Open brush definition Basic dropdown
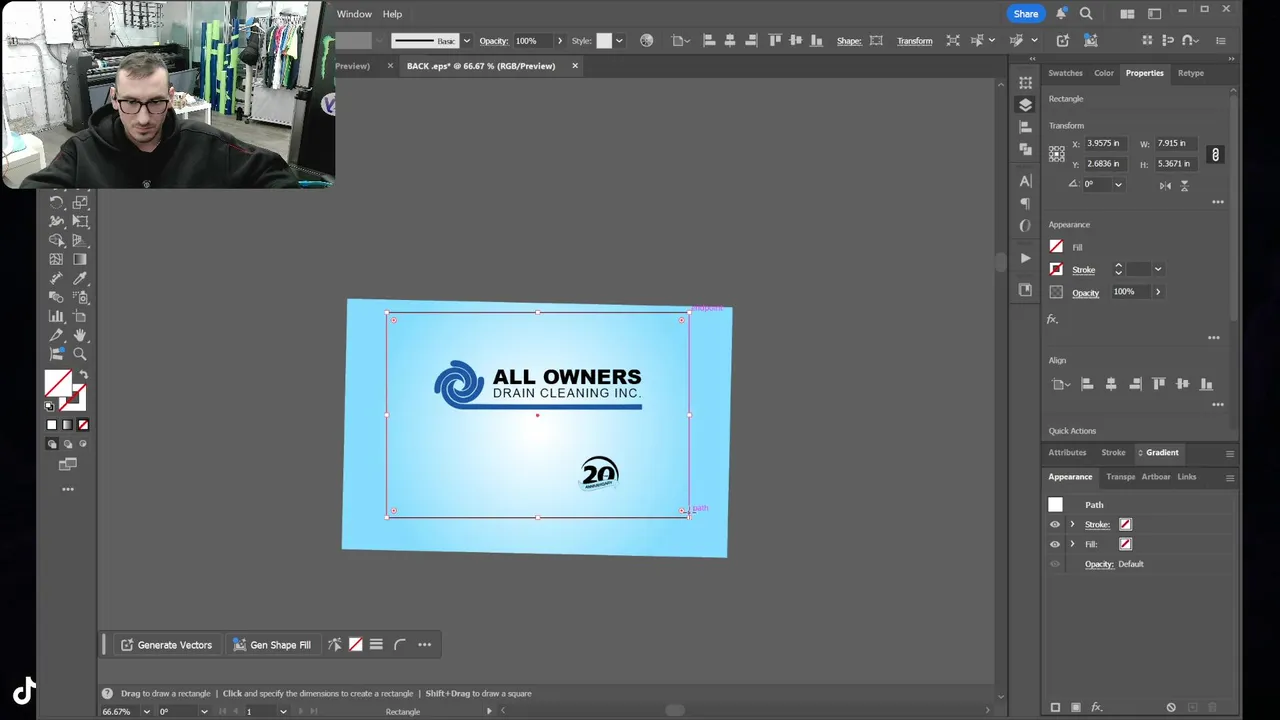 pos(466,41)
